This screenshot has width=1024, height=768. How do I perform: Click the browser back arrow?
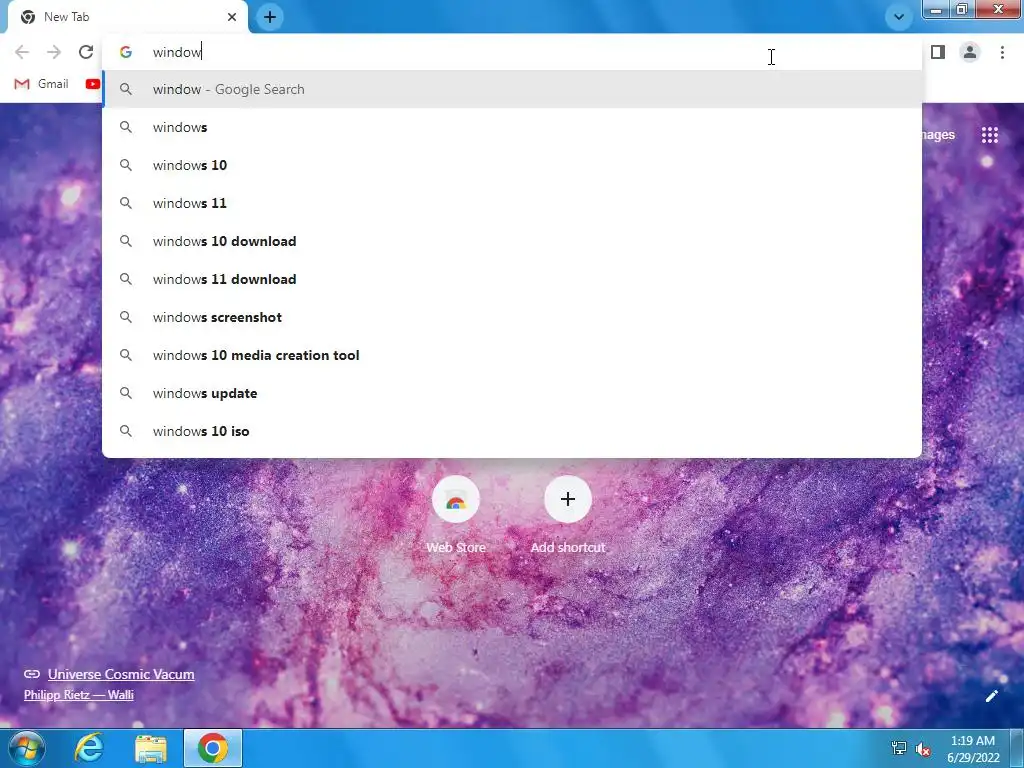[x=22, y=52]
